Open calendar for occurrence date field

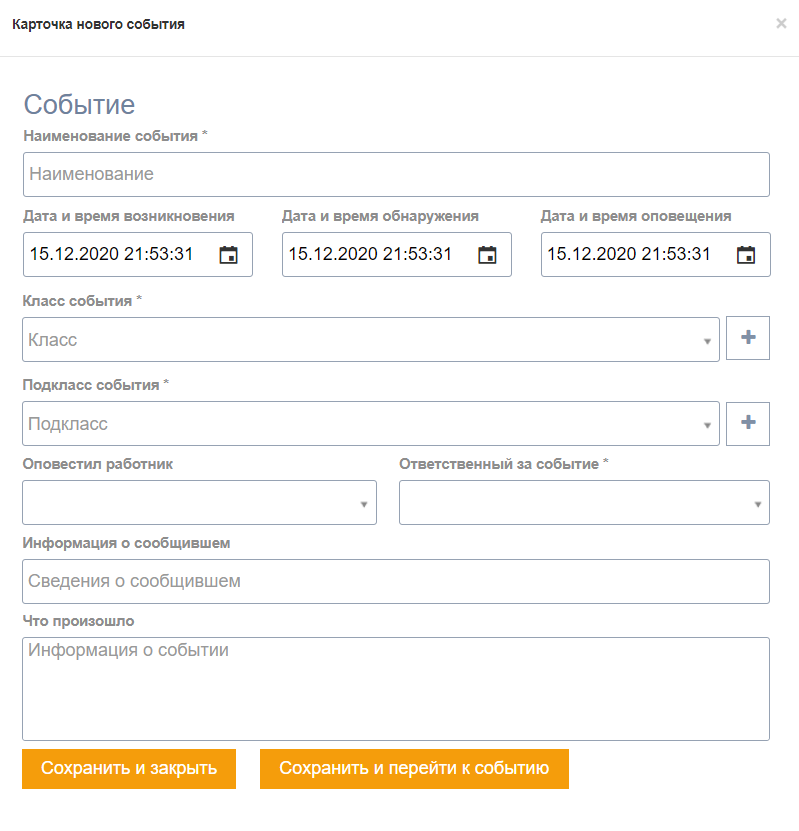[x=228, y=255]
